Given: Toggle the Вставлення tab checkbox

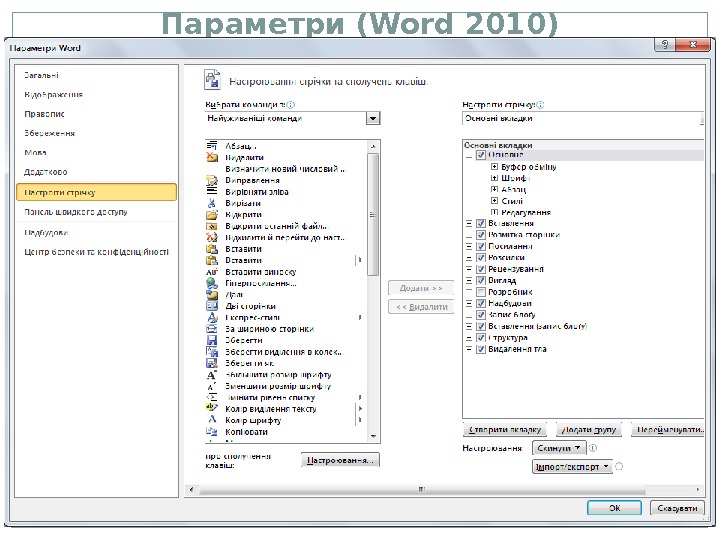Looking at the screenshot, I should [481, 223].
